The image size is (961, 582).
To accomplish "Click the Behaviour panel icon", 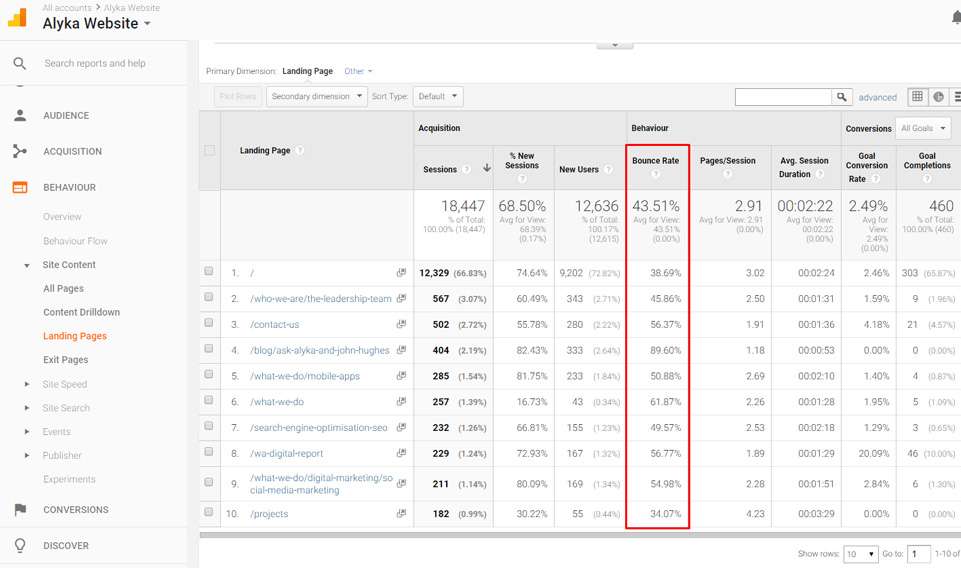I will coord(20,187).
